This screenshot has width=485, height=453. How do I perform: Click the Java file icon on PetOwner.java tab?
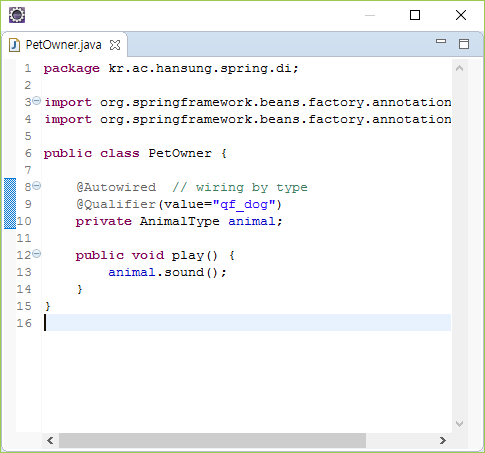pos(14,45)
